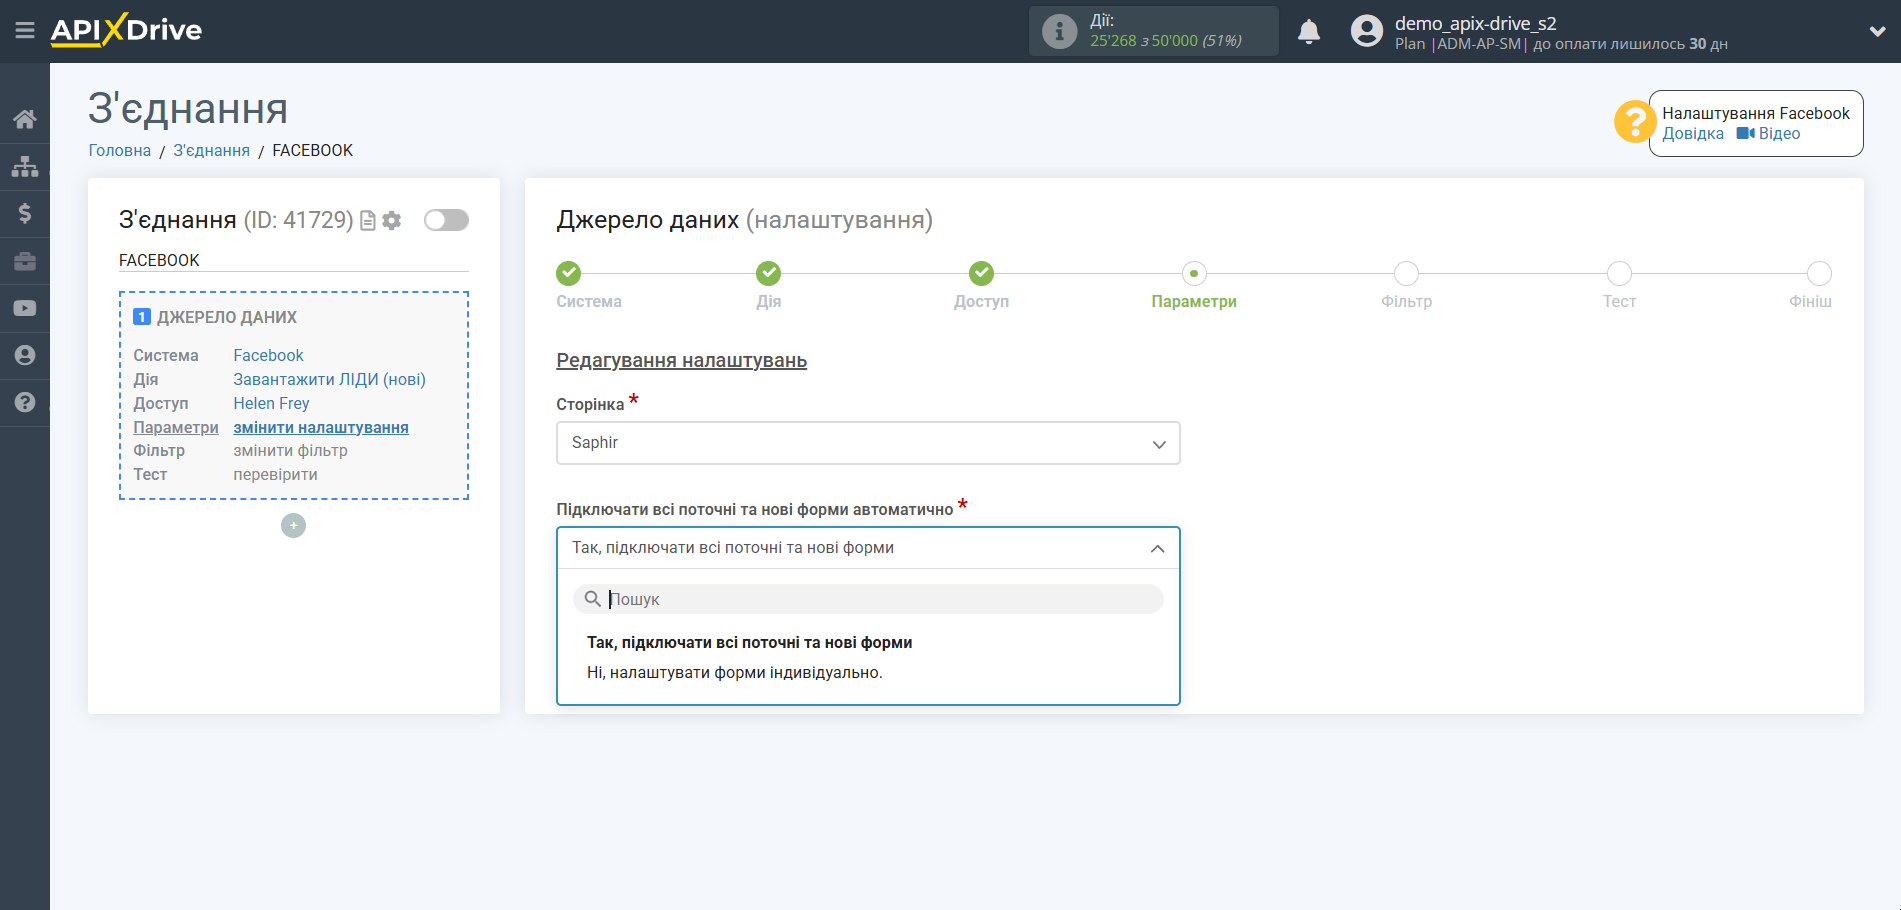Open the 'Довідка' help link for Facebook setup
Viewport: 1901px width, 910px height.
point(1691,133)
